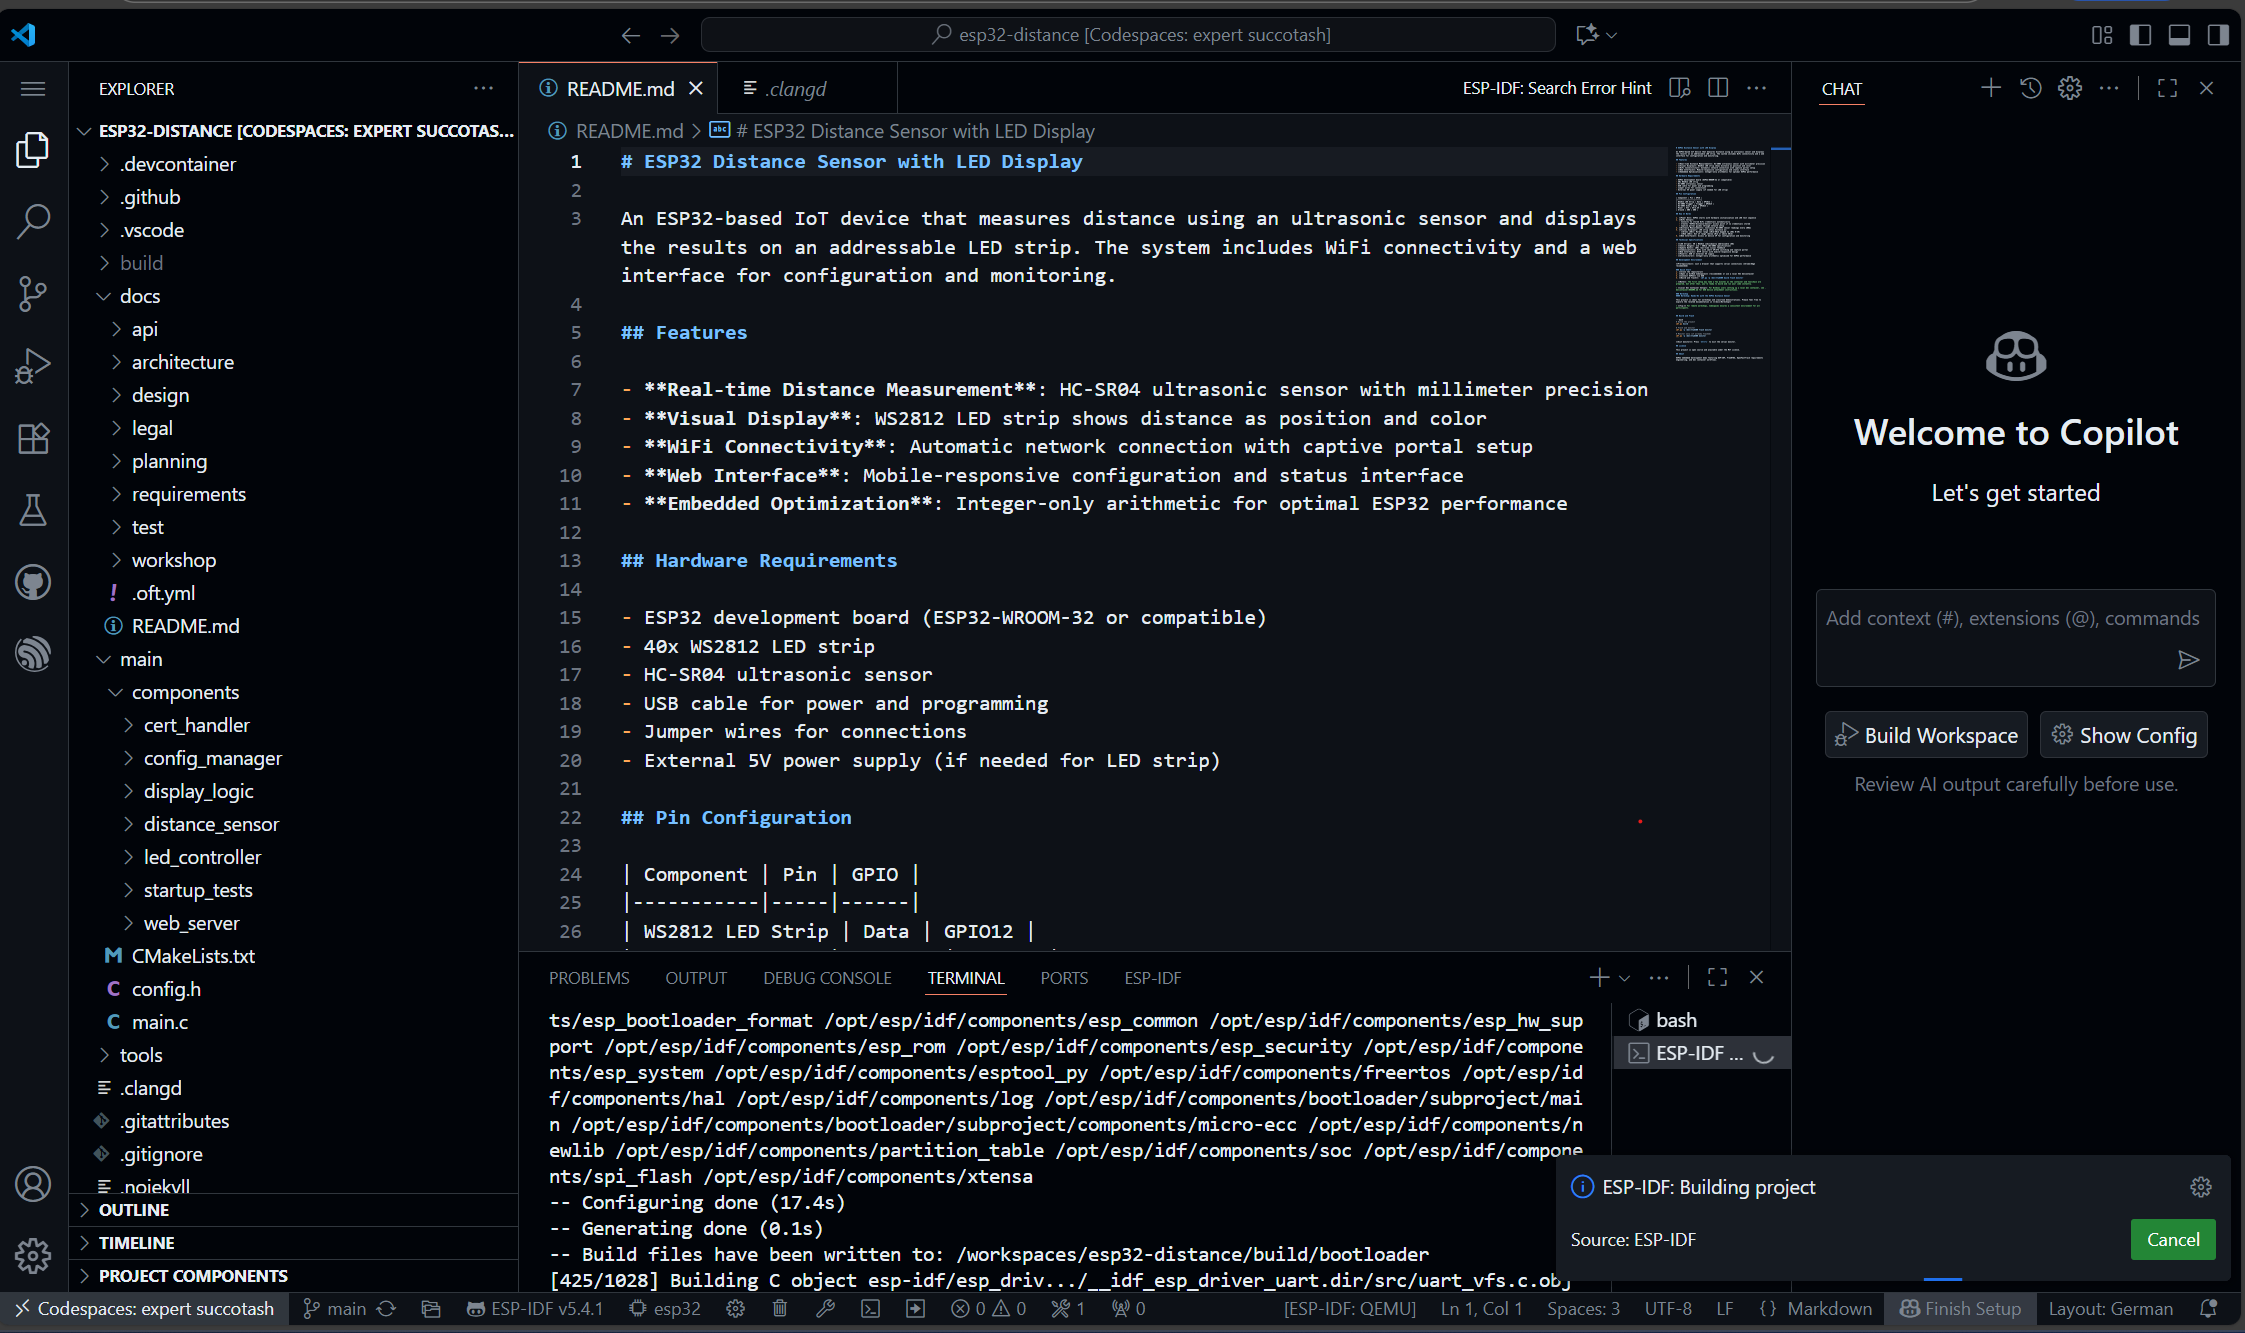Open the Testing flask view
2245x1333 pixels.
pos(33,510)
